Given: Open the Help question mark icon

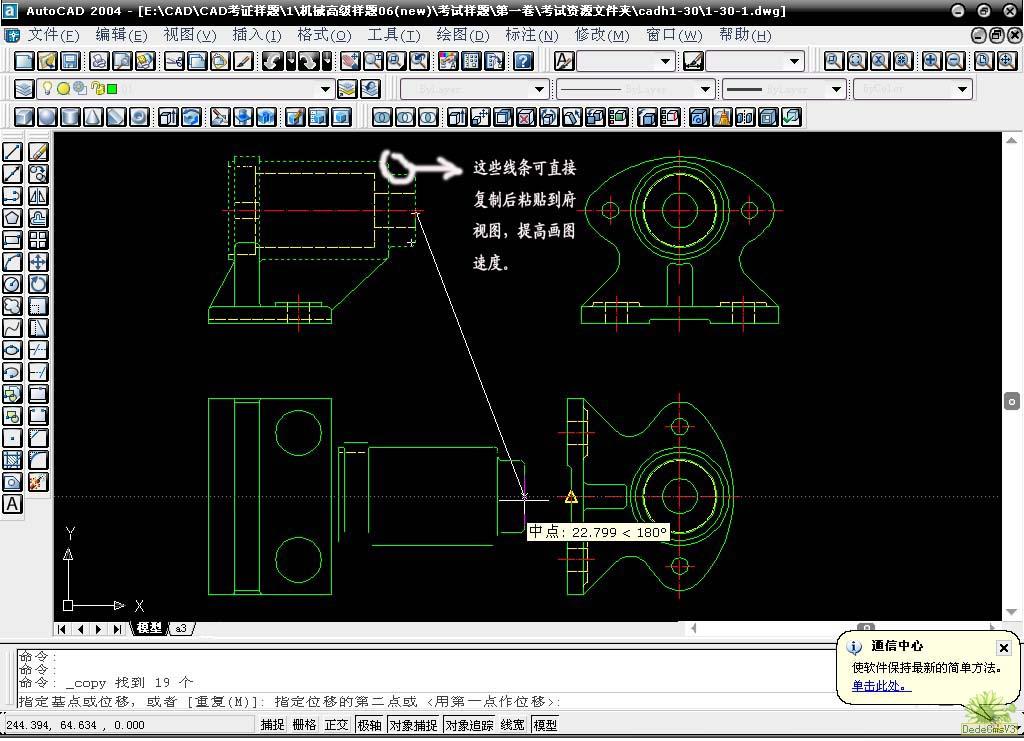Looking at the screenshot, I should 523,61.
